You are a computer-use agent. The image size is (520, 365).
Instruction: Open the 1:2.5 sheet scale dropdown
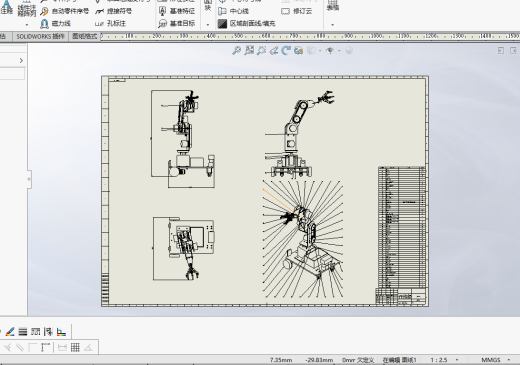pos(457,360)
